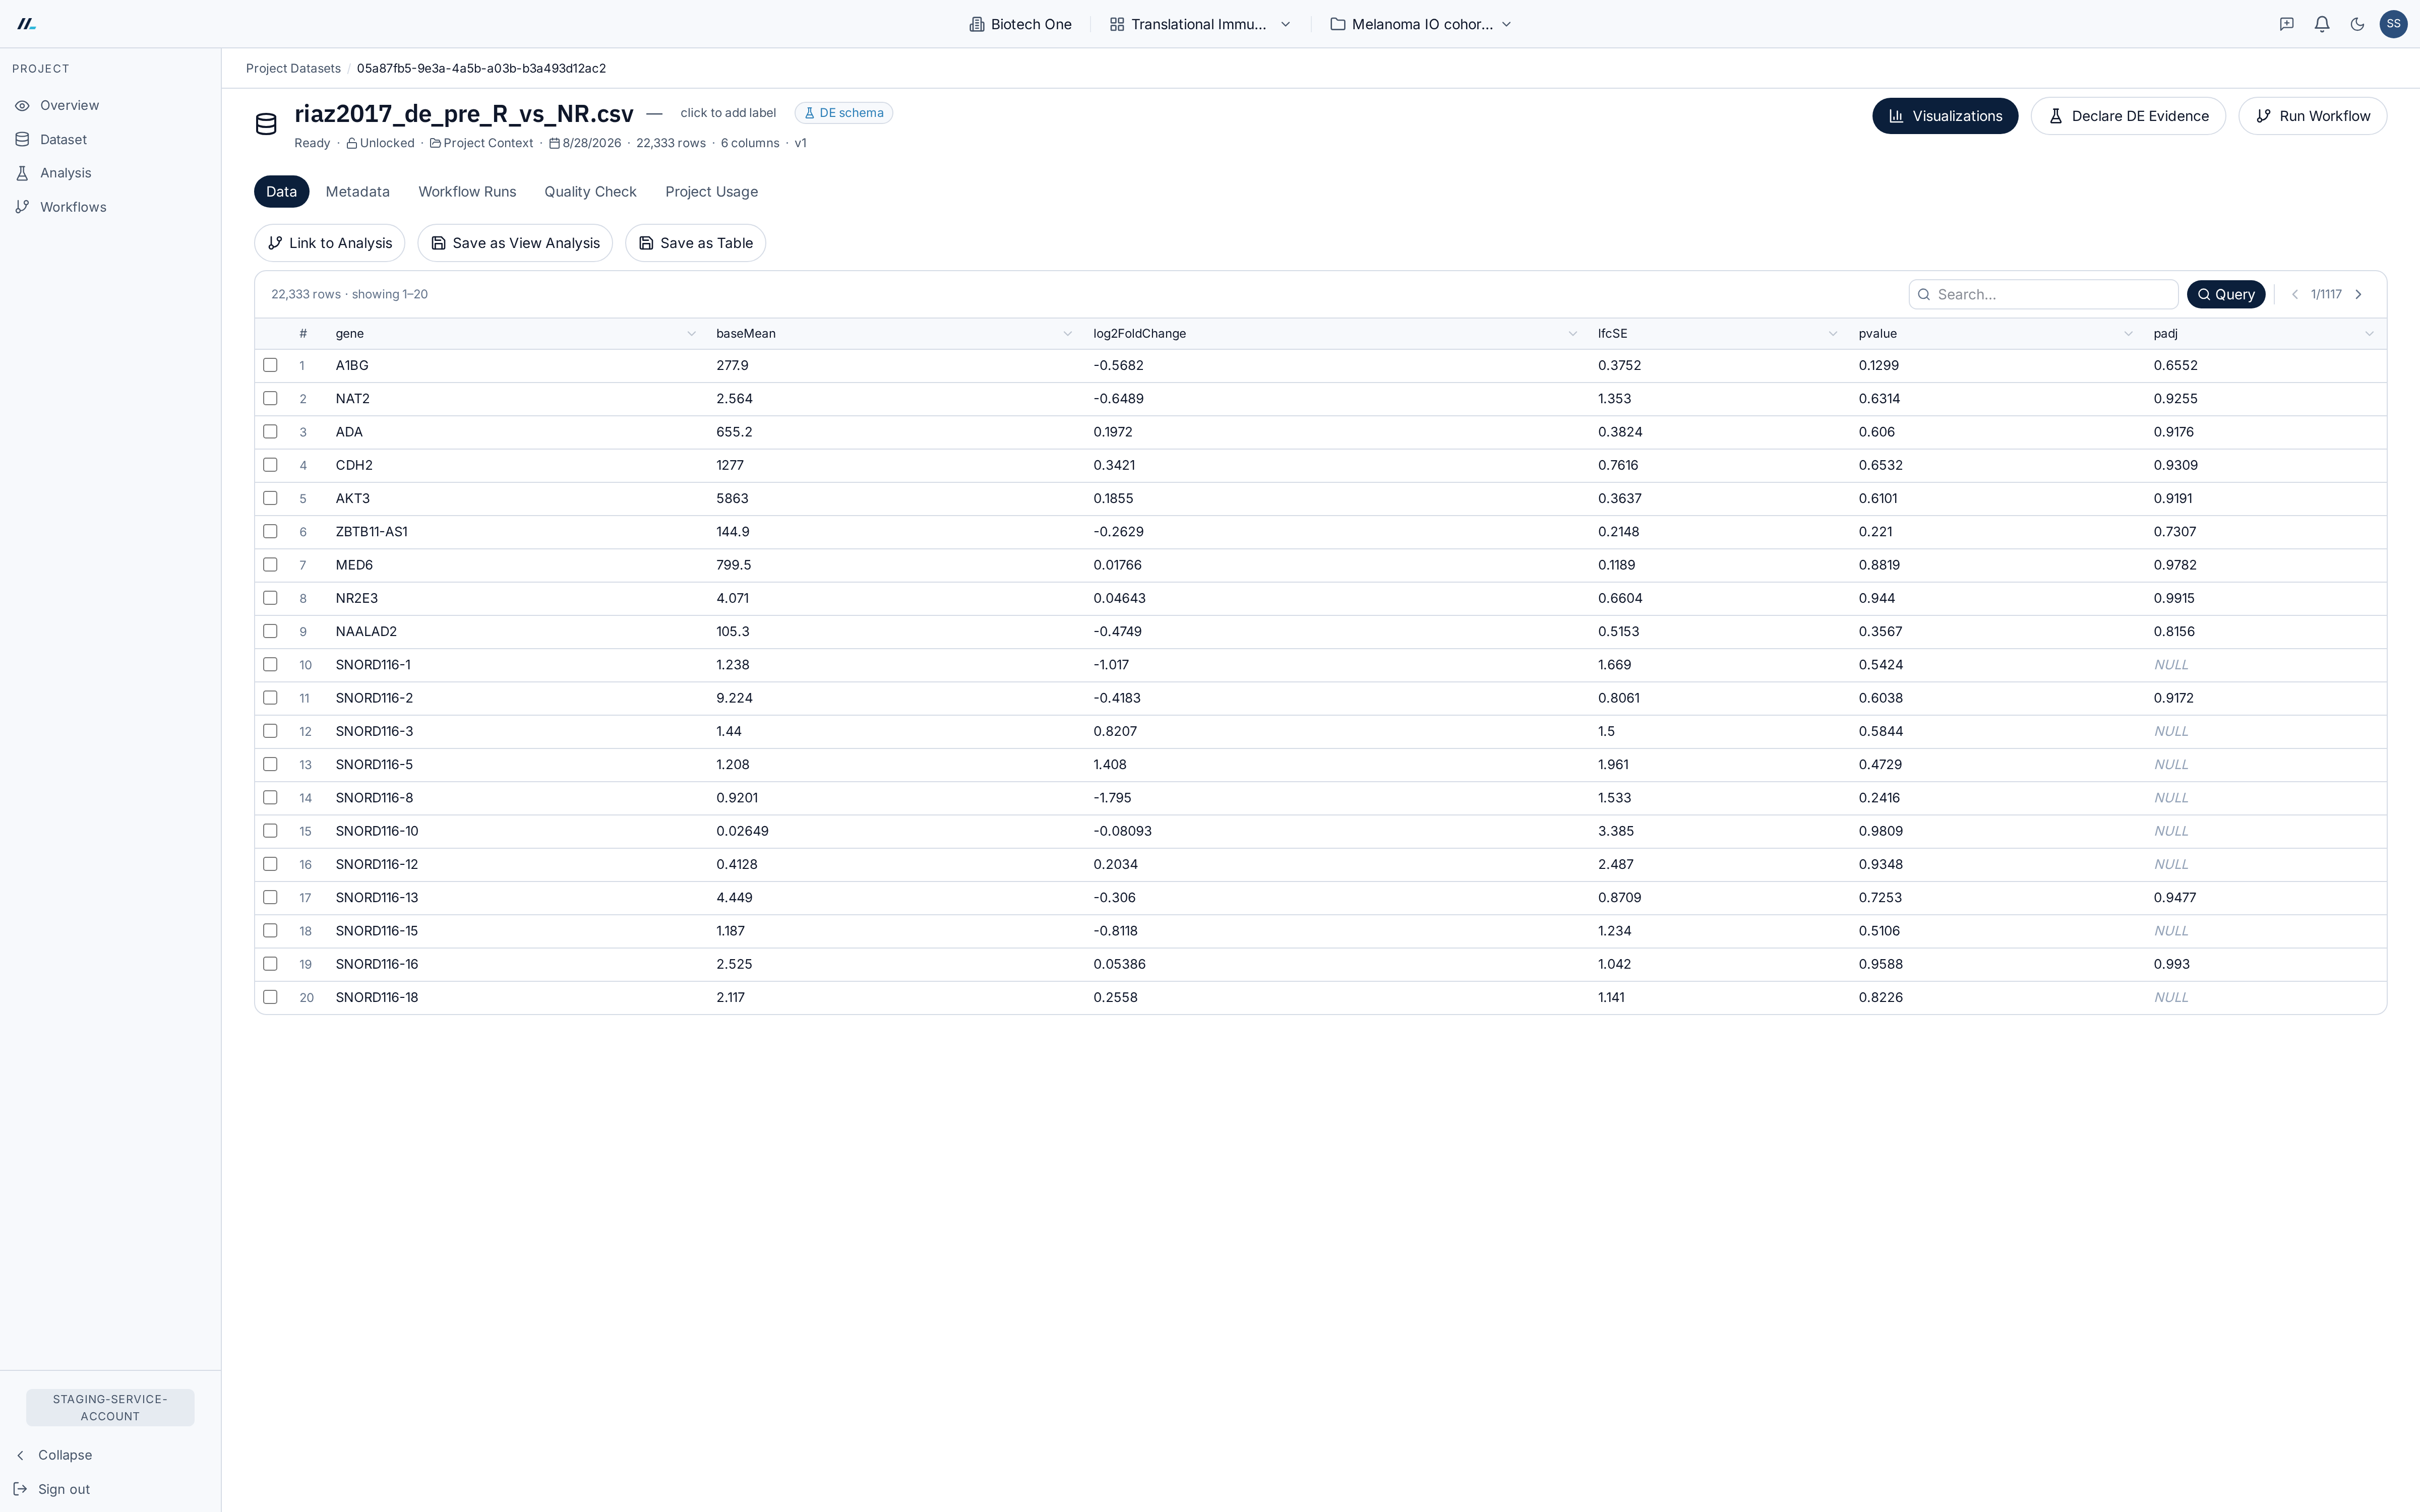The height and width of the screenshot is (1512, 2420).
Task: Click the dataset database icon beside title
Action: point(266,124)
